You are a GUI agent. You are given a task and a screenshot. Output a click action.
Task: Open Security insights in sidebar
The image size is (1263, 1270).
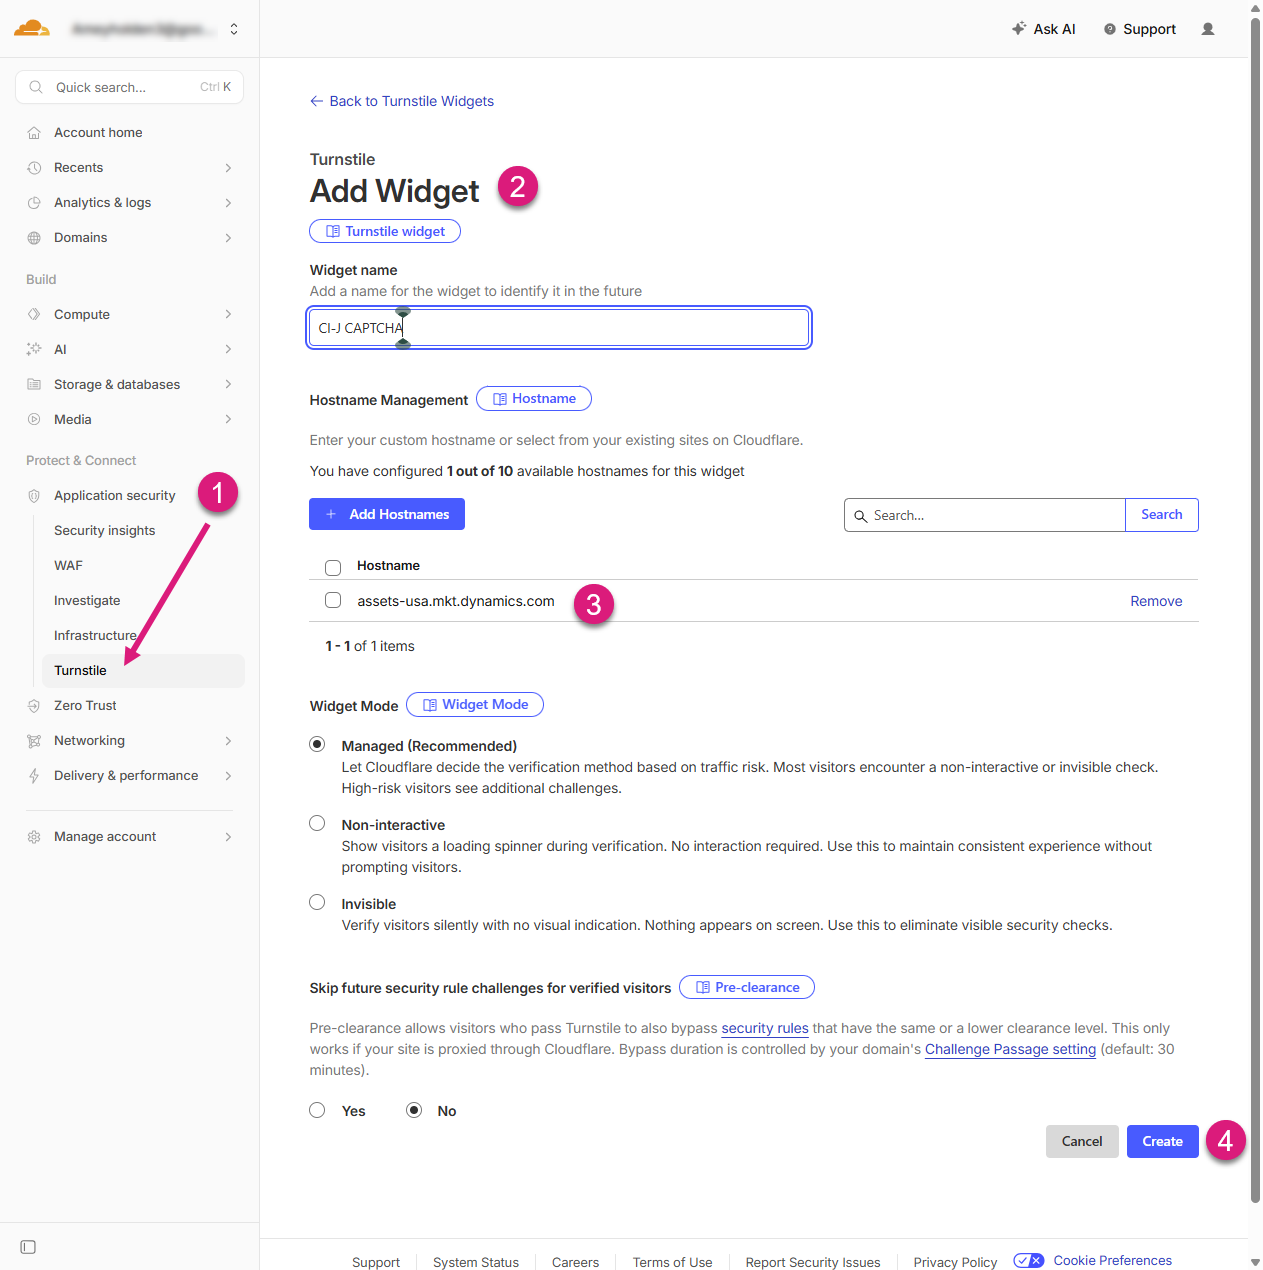[105, 531]
